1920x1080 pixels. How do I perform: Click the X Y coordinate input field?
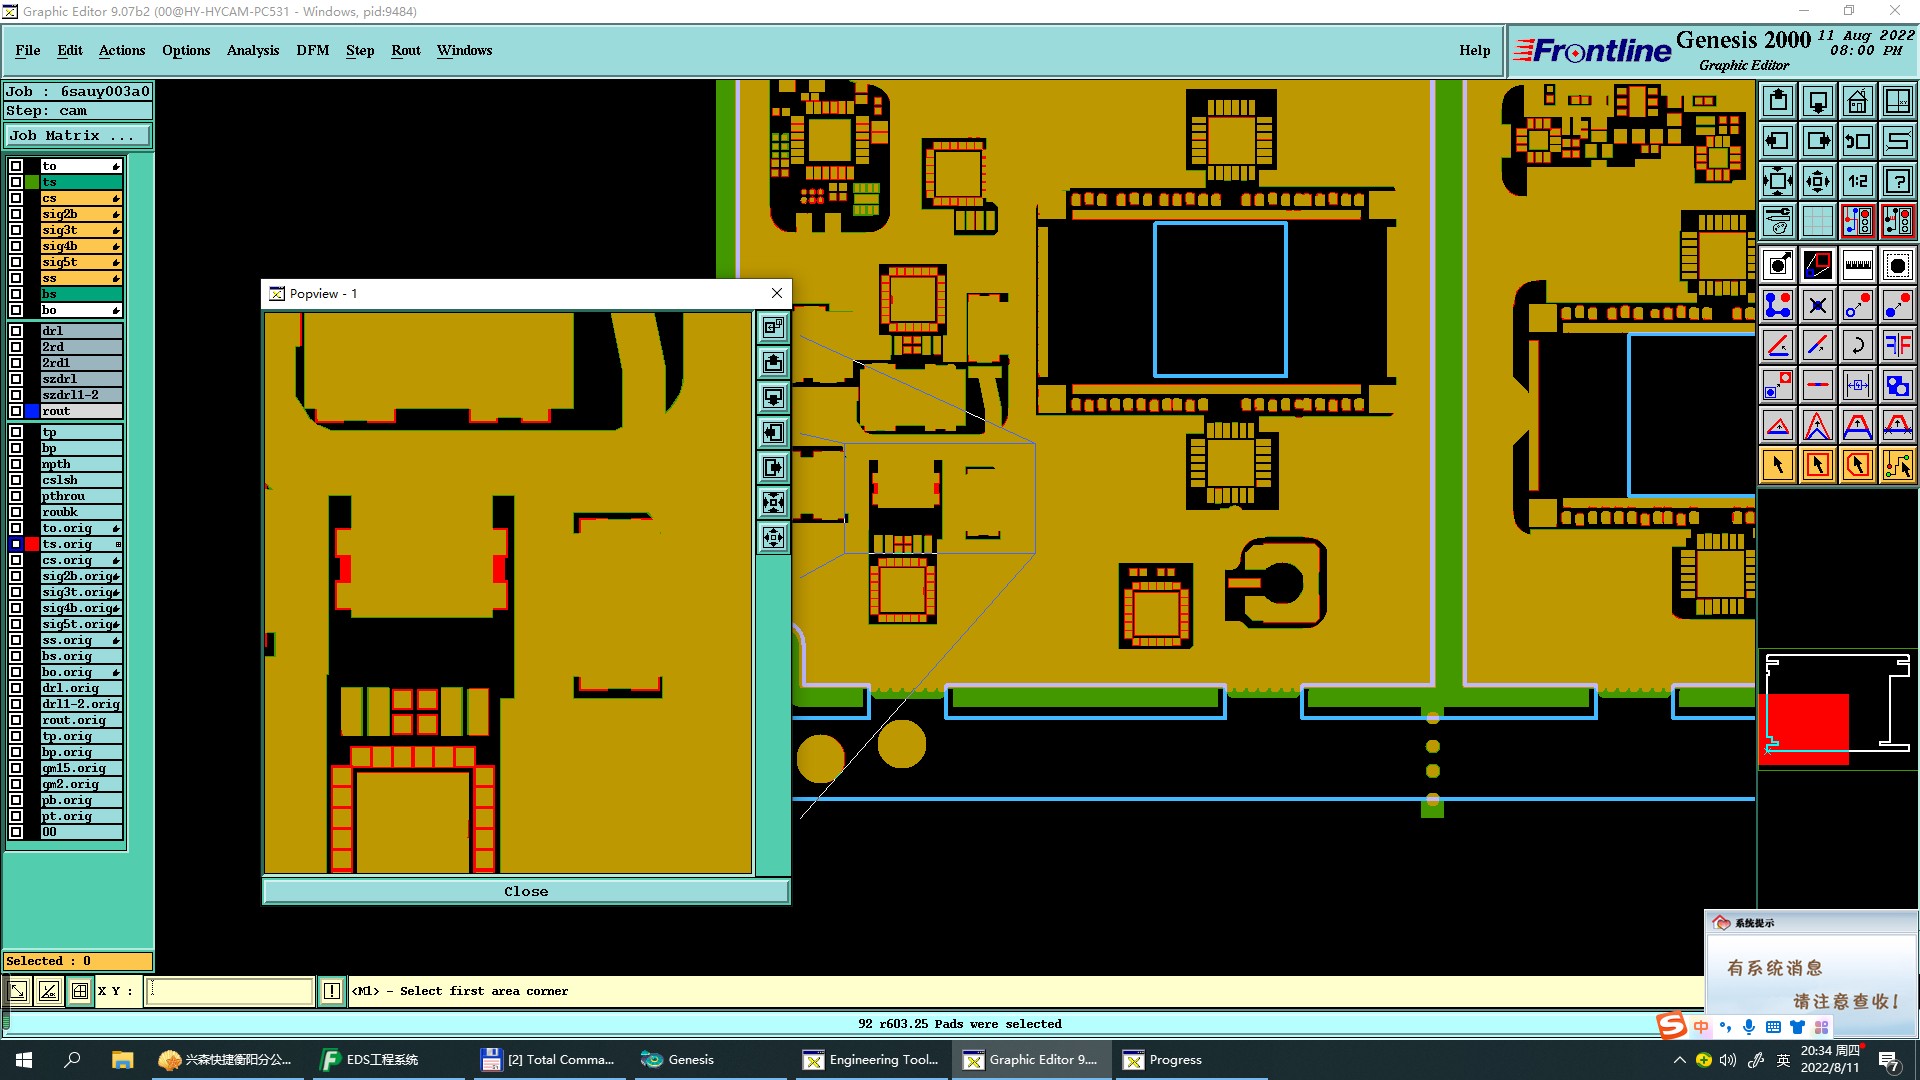pos(230,991)
